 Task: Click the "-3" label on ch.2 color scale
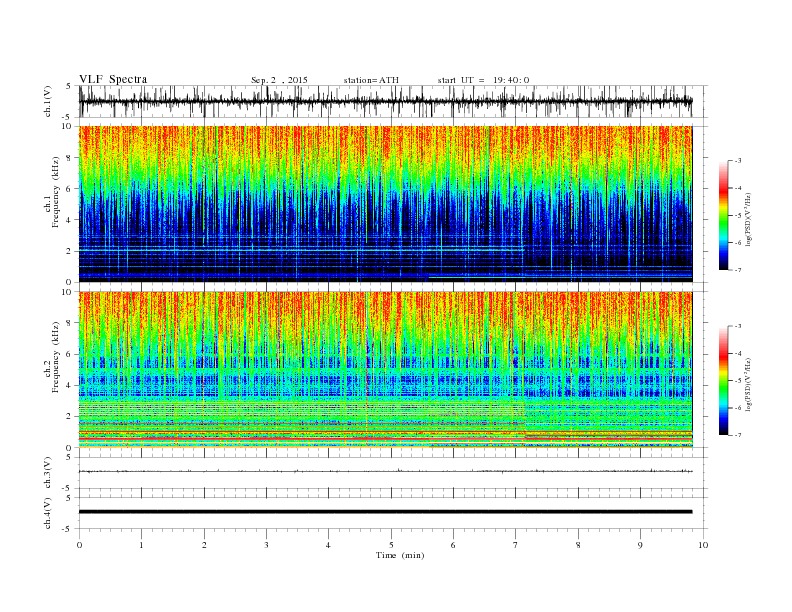[x=738, y=326]
